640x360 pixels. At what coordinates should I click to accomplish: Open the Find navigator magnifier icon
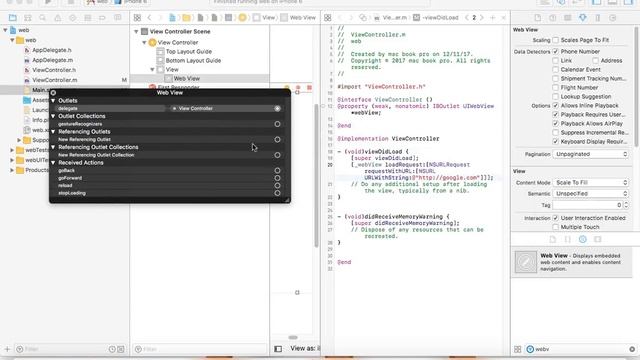tap(42, 18)
